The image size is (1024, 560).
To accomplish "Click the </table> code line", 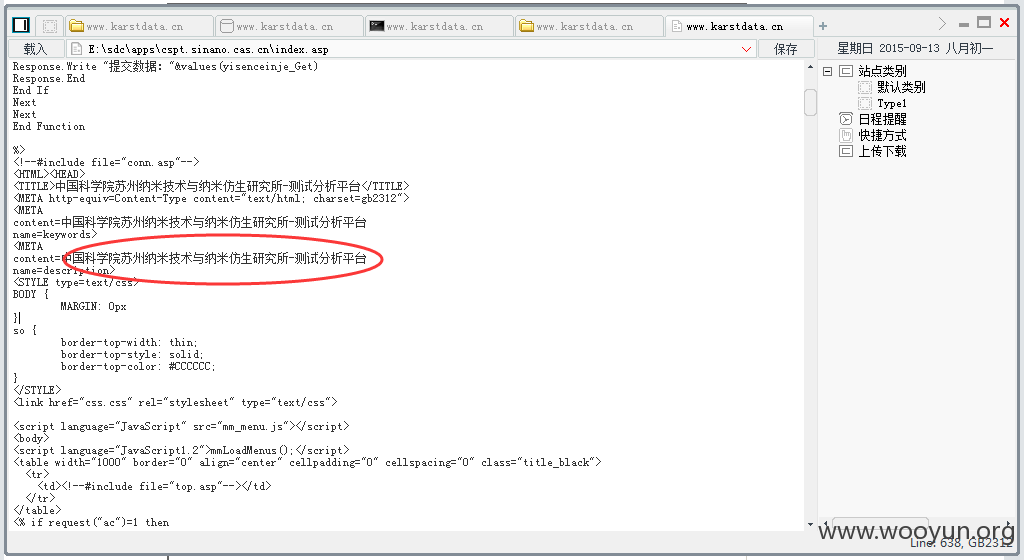I will point(37,510).
